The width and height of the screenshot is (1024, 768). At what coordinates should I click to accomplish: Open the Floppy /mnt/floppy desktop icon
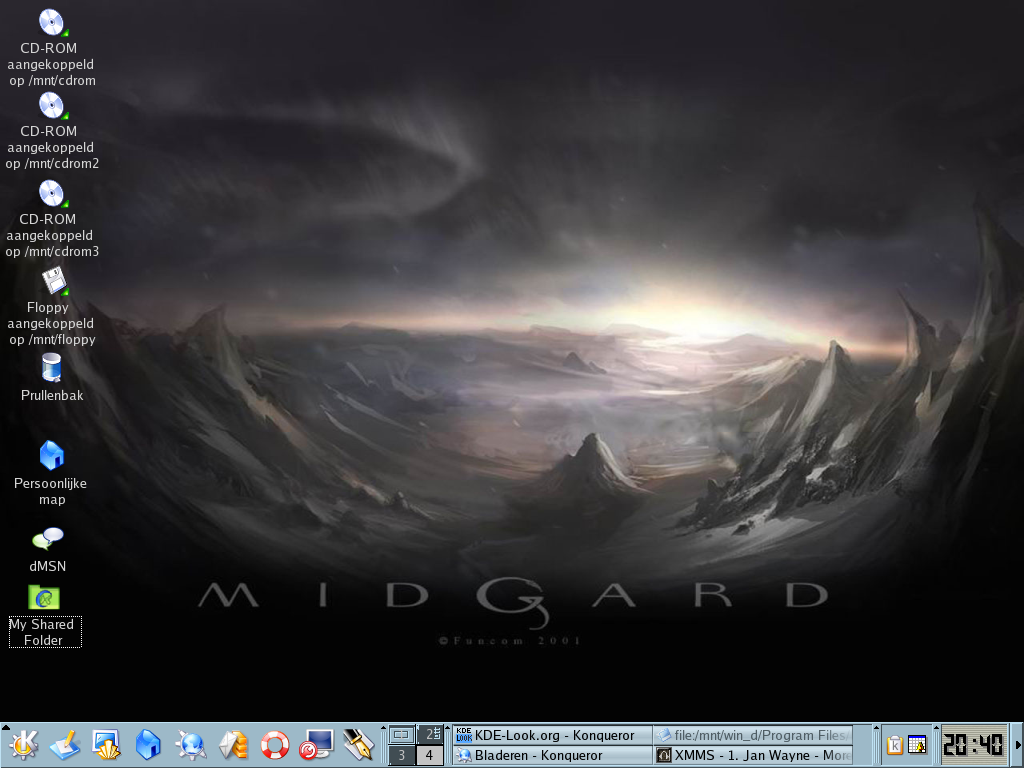coord(54,281)
